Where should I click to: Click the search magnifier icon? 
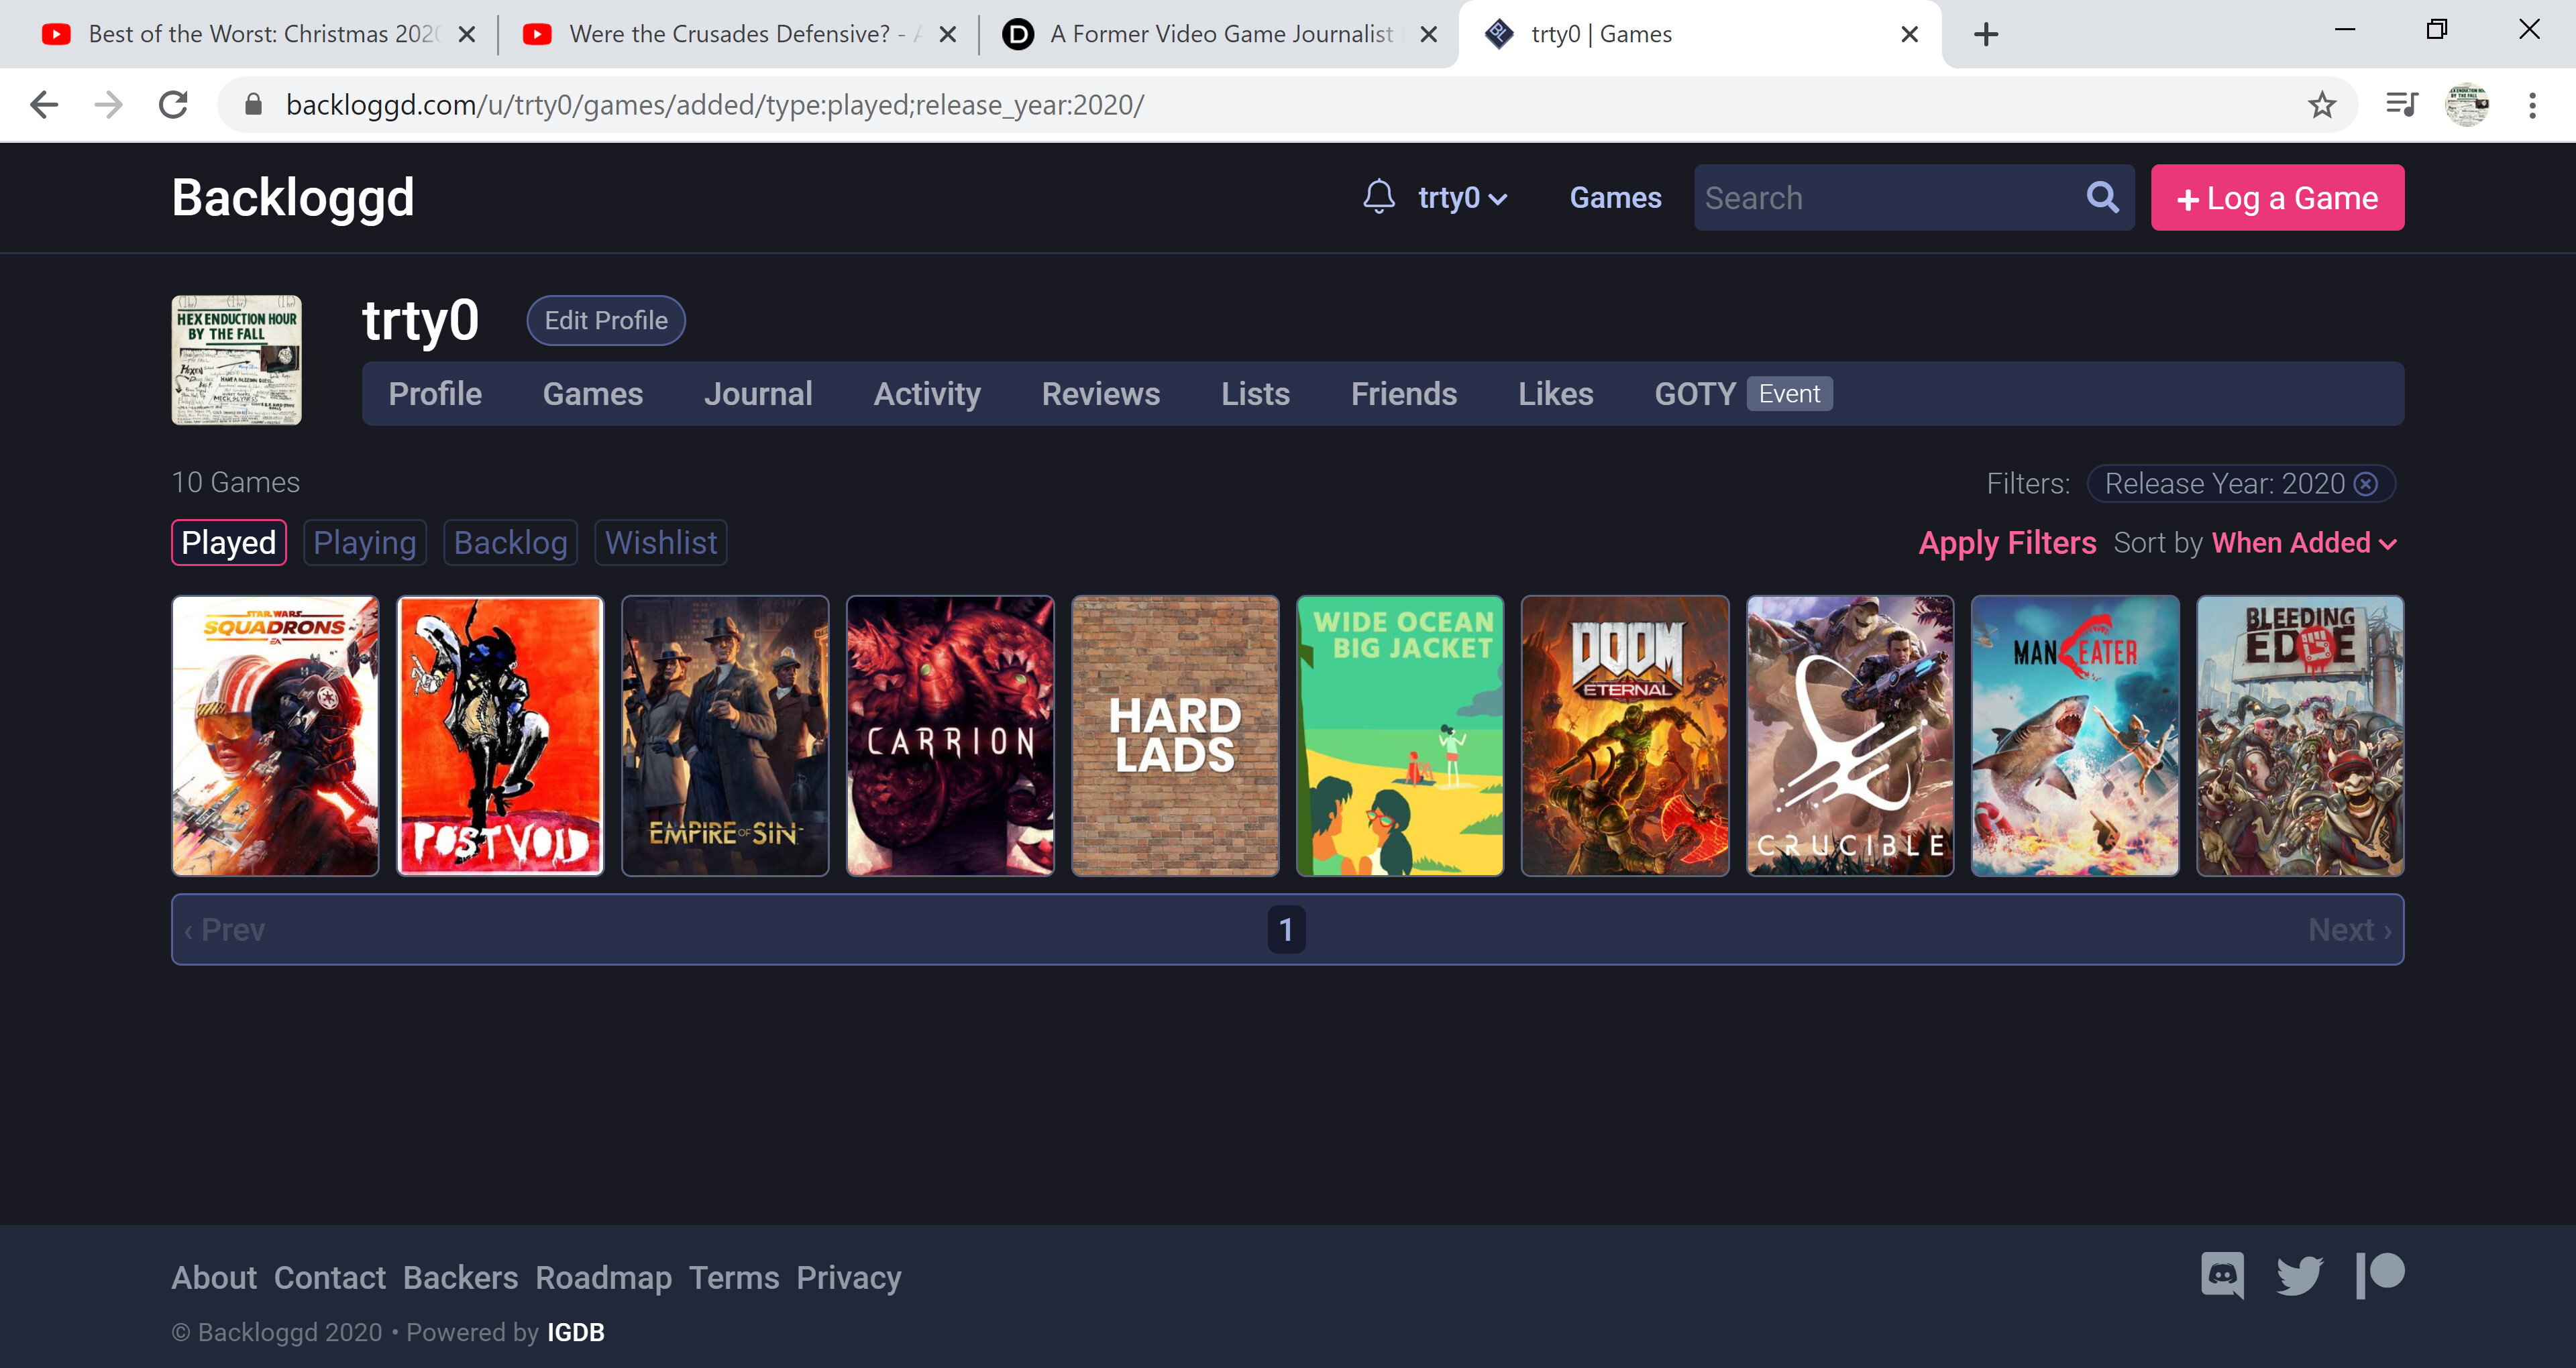pos(2102,197)
